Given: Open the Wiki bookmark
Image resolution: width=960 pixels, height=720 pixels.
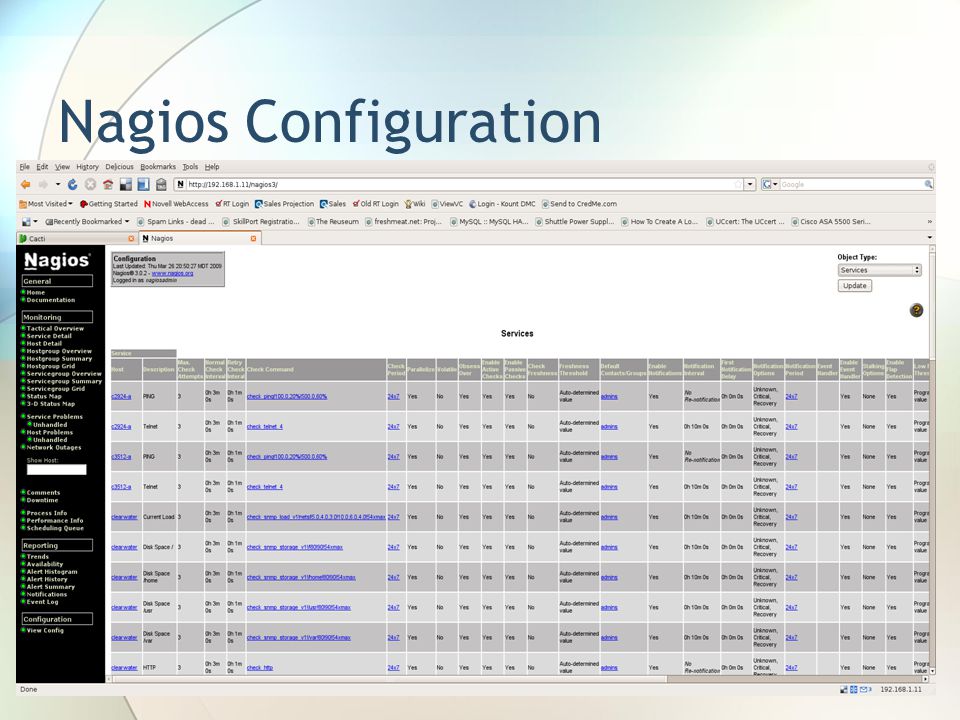Looking at the screenshot, I should point(414,204).
